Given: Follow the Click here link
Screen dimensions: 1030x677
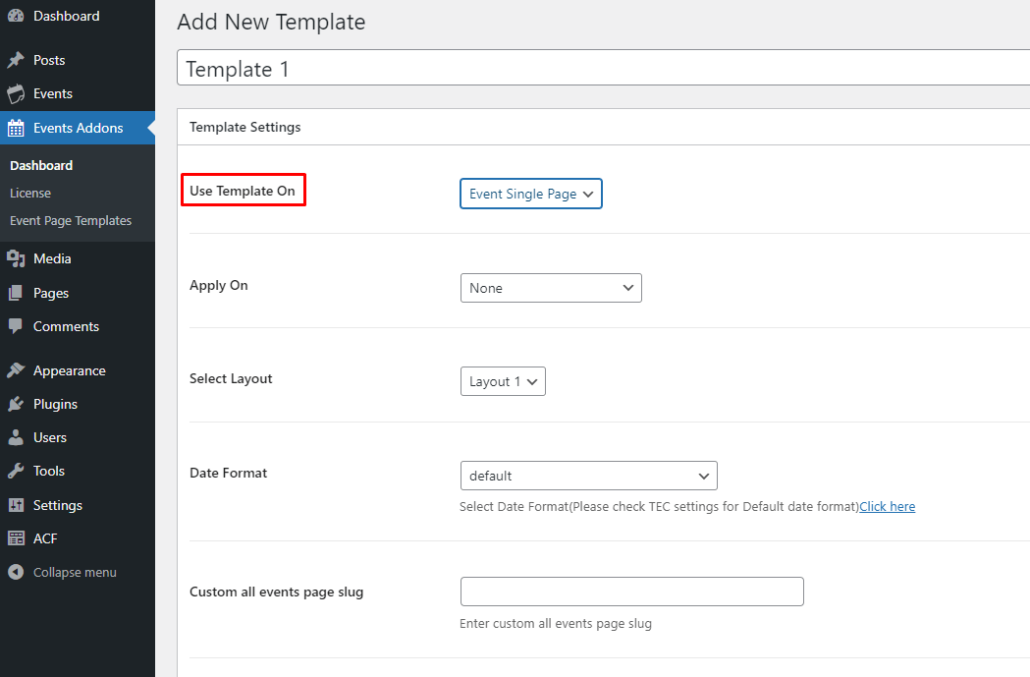Looking at the screenshot, I should [887, 507].
